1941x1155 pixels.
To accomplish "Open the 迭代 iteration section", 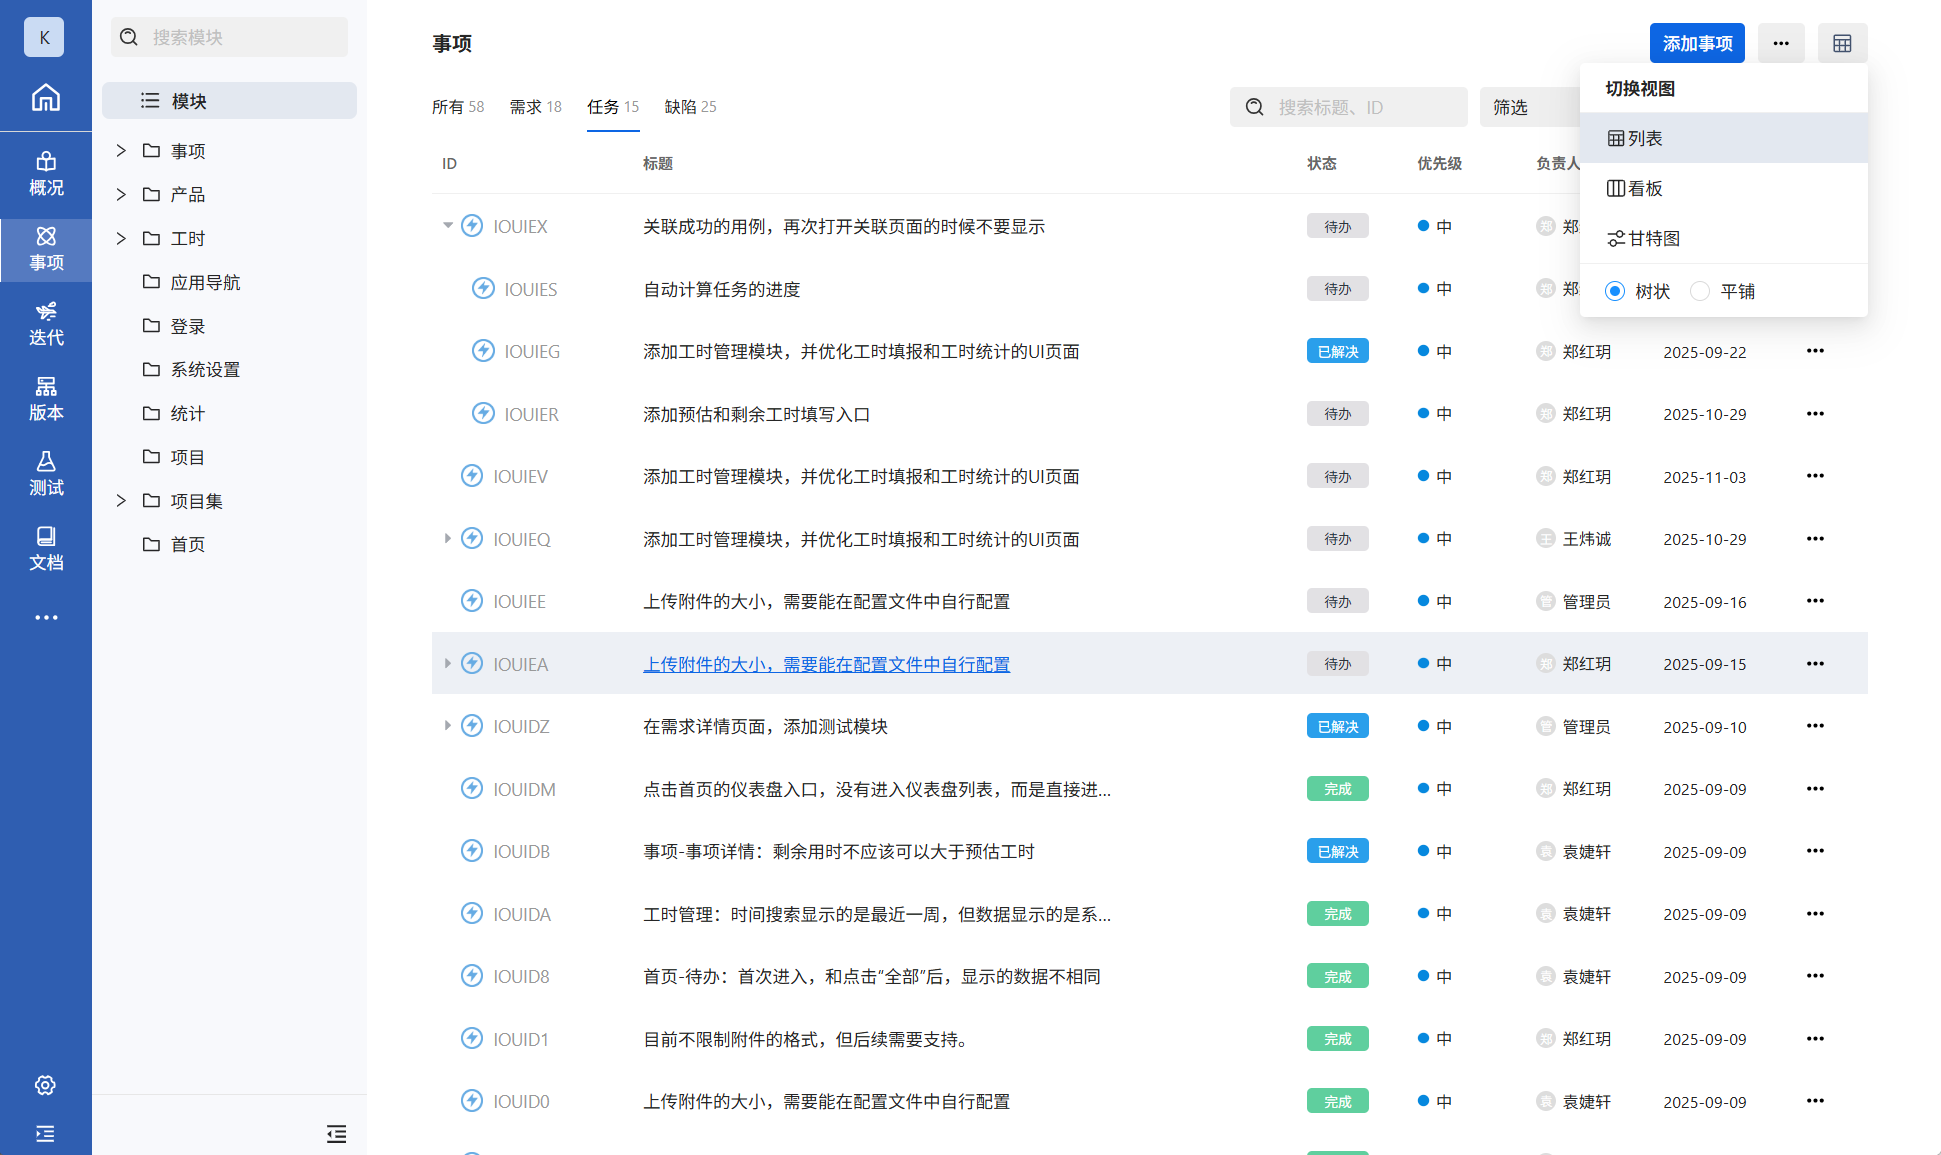I will (45, 323).
